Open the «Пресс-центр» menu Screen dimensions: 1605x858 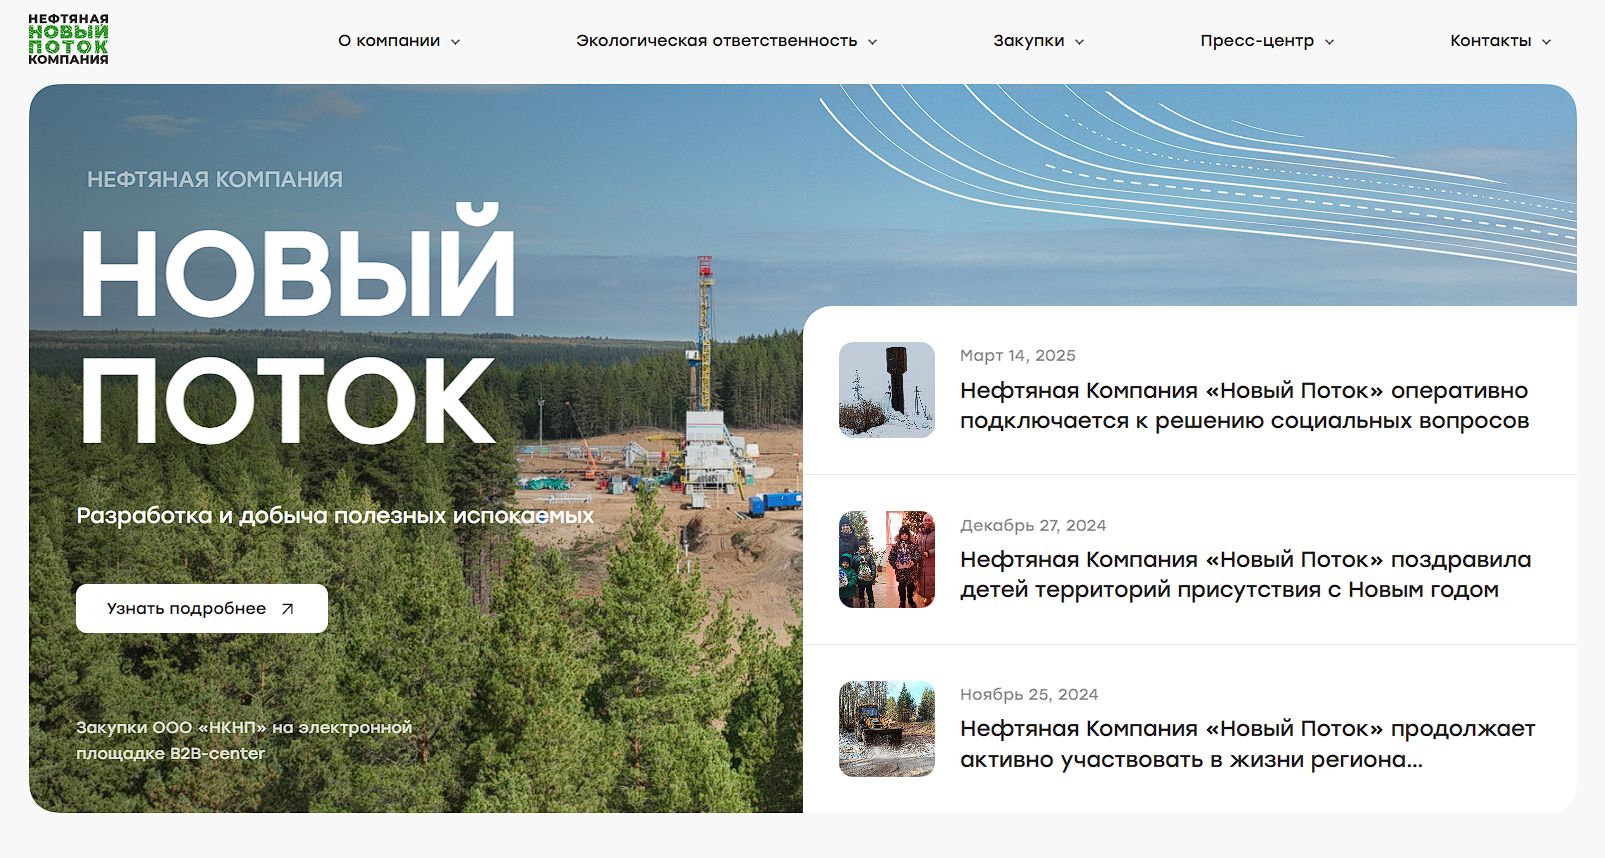click(x=1257, y=41)
